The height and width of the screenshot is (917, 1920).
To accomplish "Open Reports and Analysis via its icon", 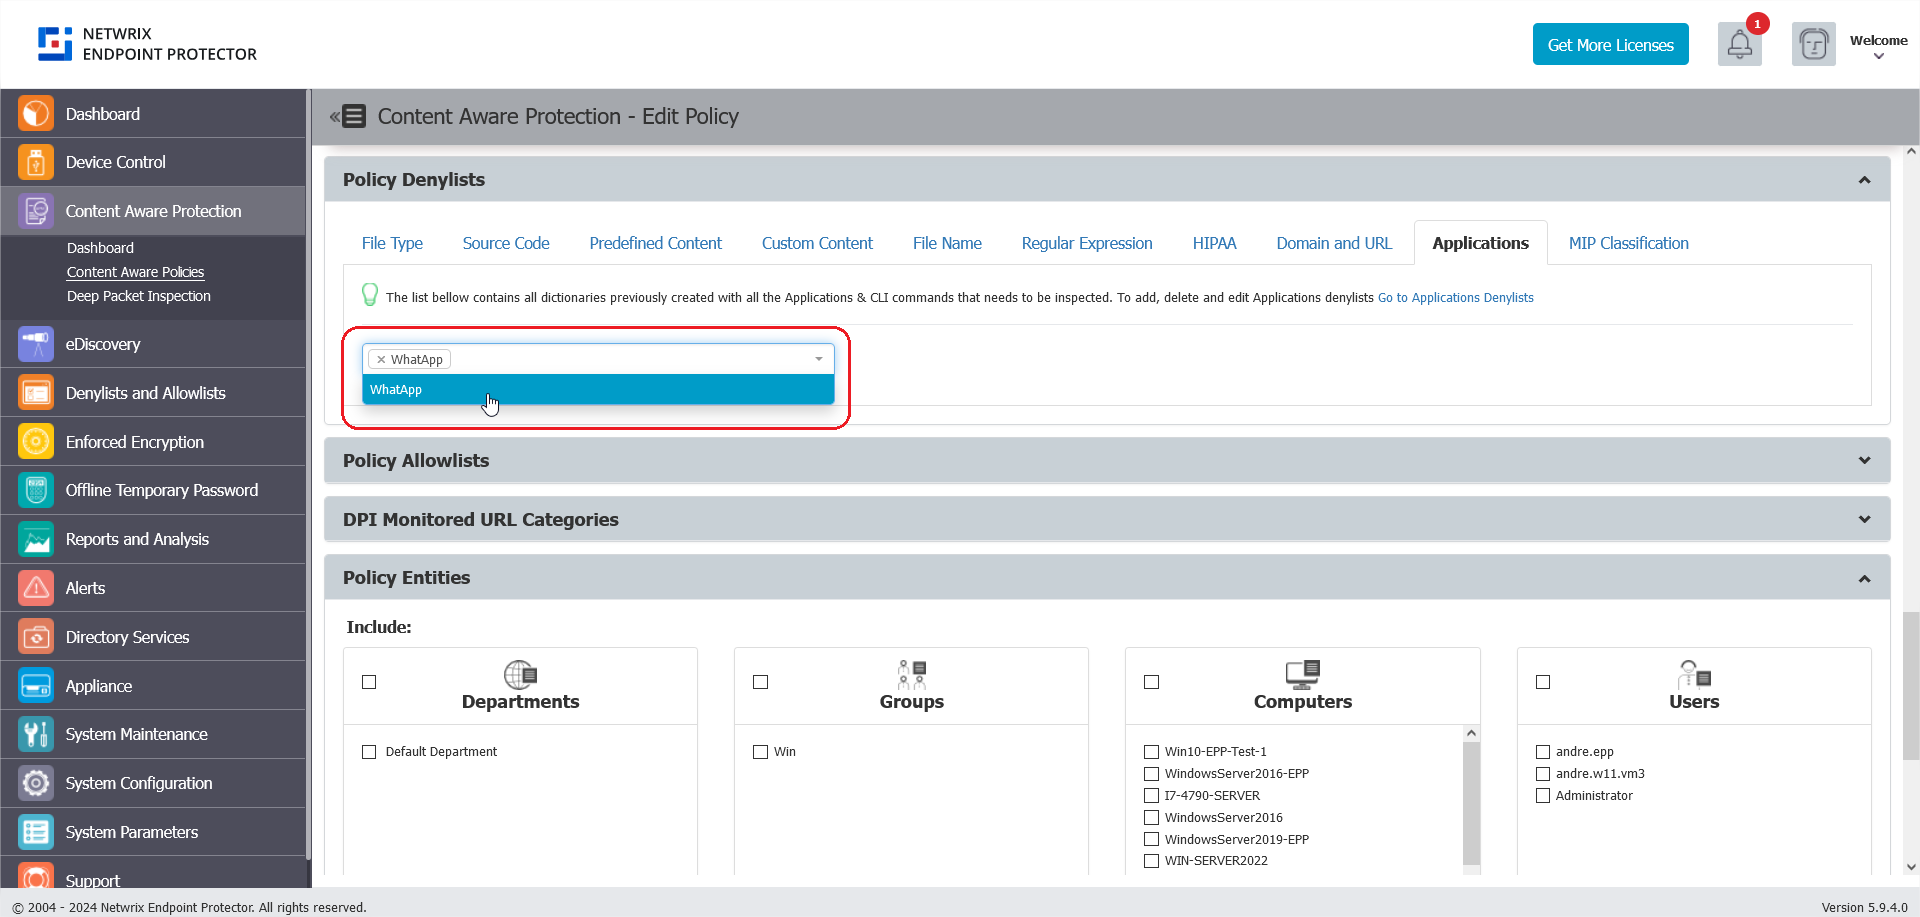I will [x=35, y=539].
